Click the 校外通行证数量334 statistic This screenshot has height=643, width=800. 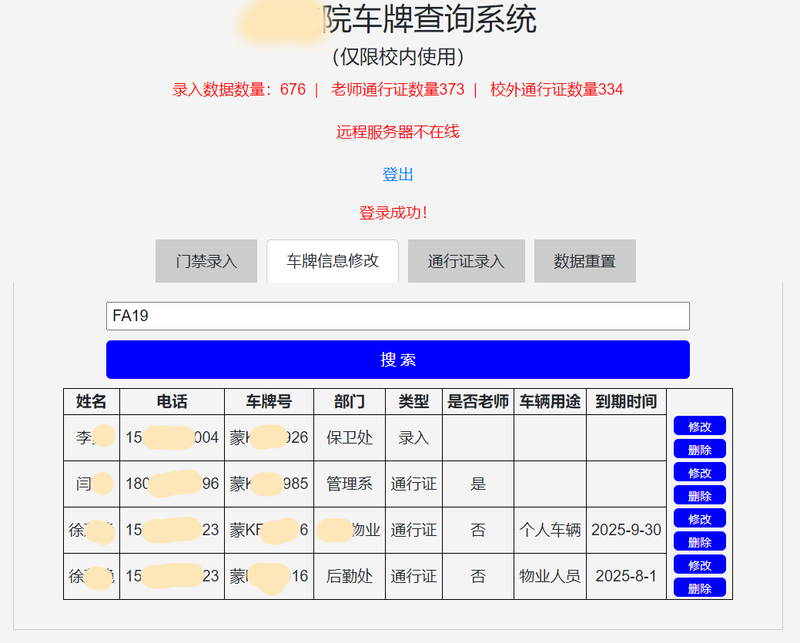[556, 89]
